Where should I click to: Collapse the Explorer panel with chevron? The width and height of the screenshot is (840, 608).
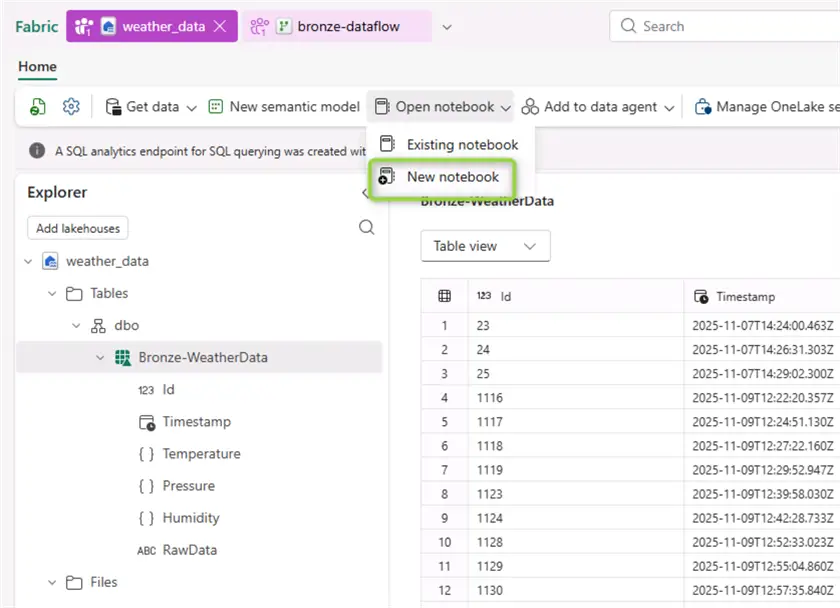(x=365, y=193)
